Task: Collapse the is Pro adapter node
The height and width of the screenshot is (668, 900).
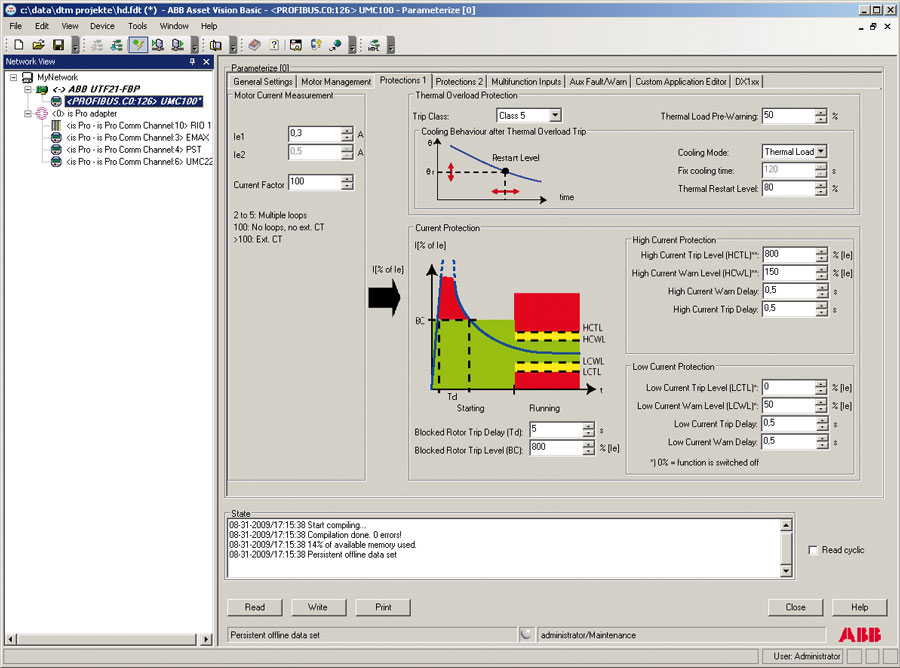Action: coord(27,113)
